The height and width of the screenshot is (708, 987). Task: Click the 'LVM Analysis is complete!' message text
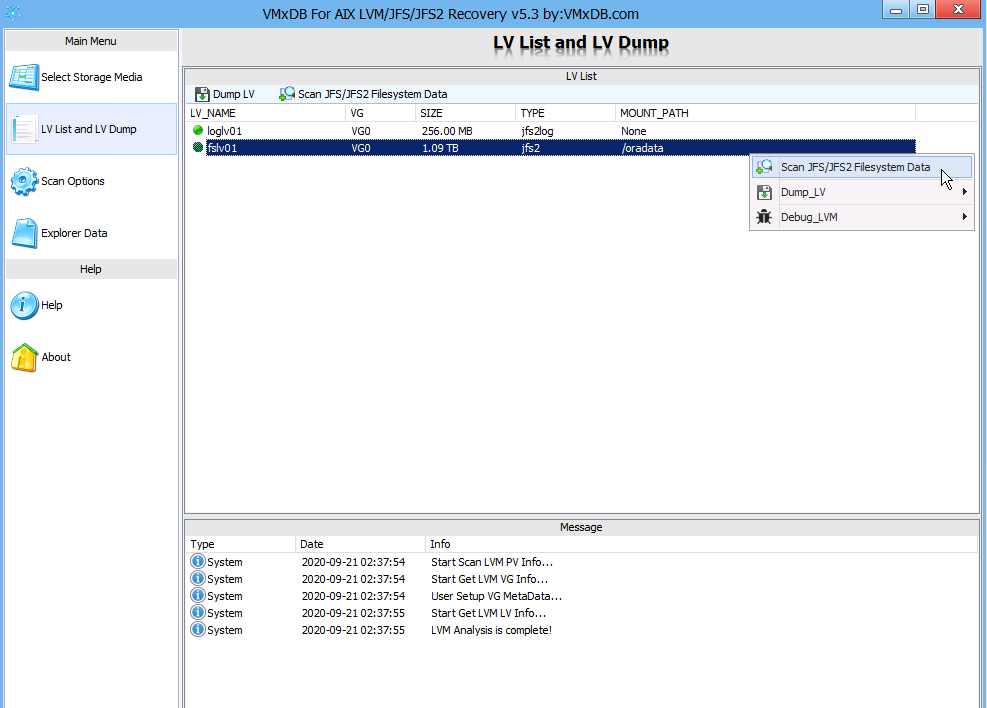[x=491, y=630]
